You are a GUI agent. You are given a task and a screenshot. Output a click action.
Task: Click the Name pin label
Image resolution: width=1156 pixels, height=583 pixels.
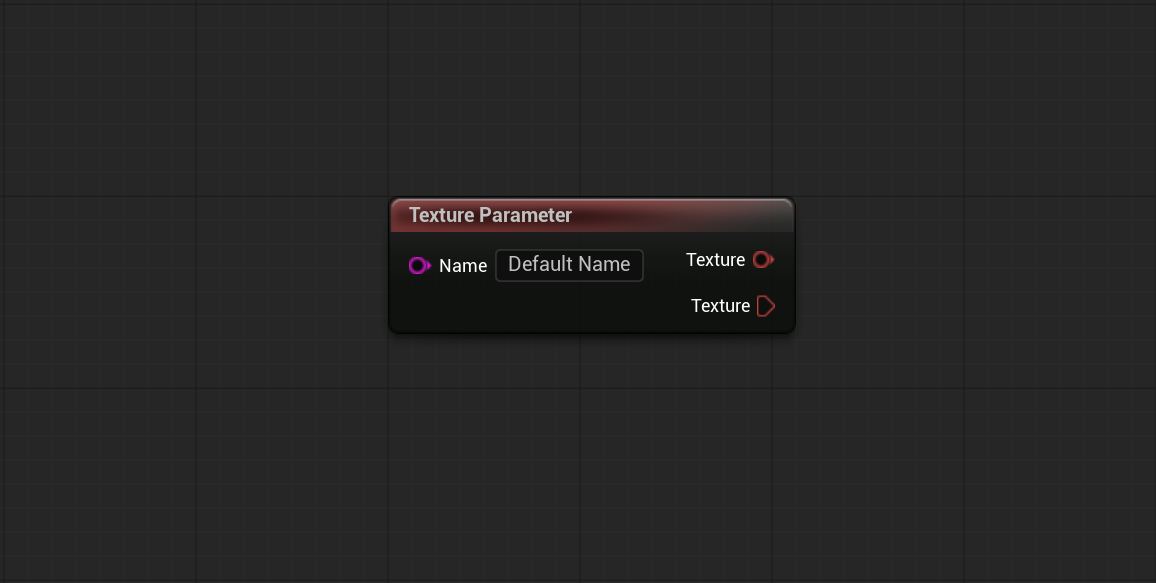[463, 266]
